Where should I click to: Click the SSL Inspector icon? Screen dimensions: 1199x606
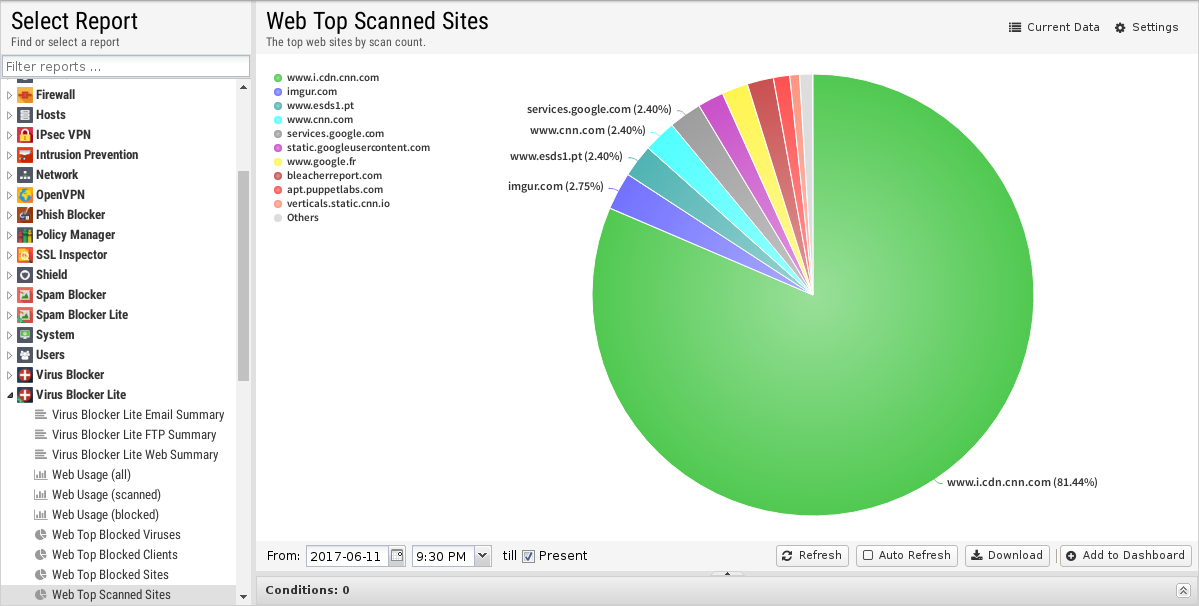point(24,254)
